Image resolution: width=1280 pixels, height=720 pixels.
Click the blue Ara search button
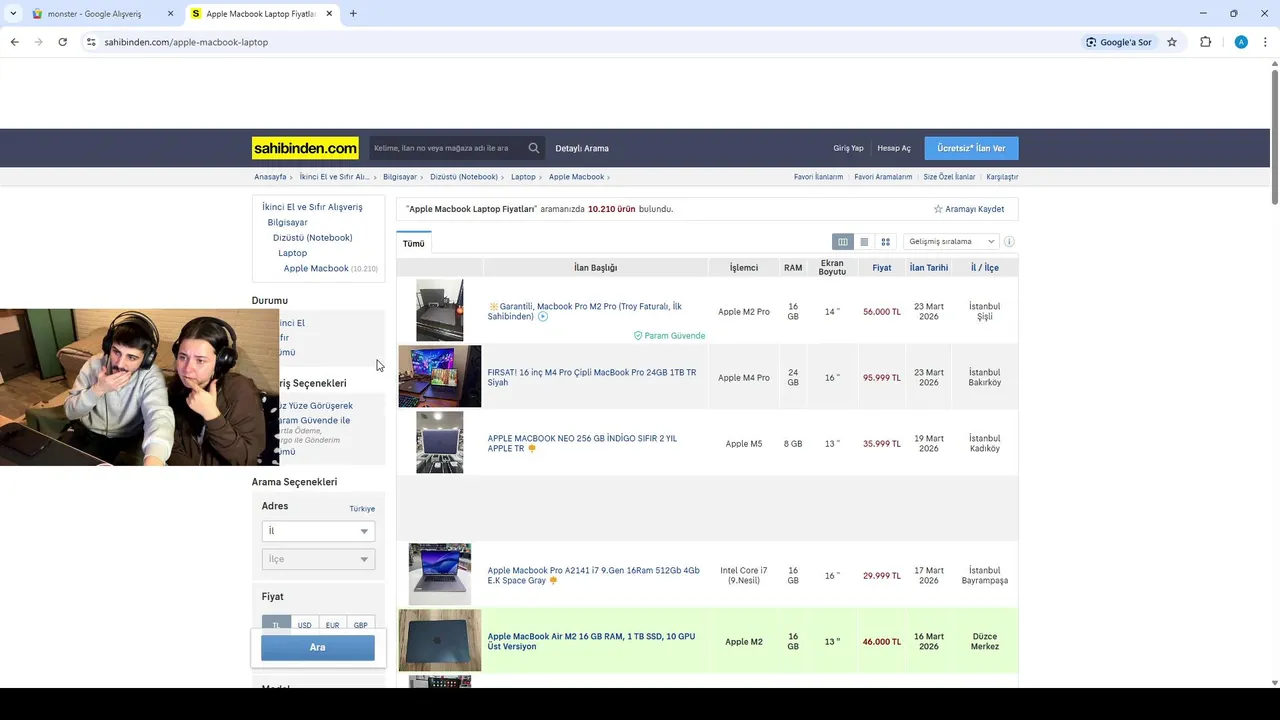click(318, 647)
